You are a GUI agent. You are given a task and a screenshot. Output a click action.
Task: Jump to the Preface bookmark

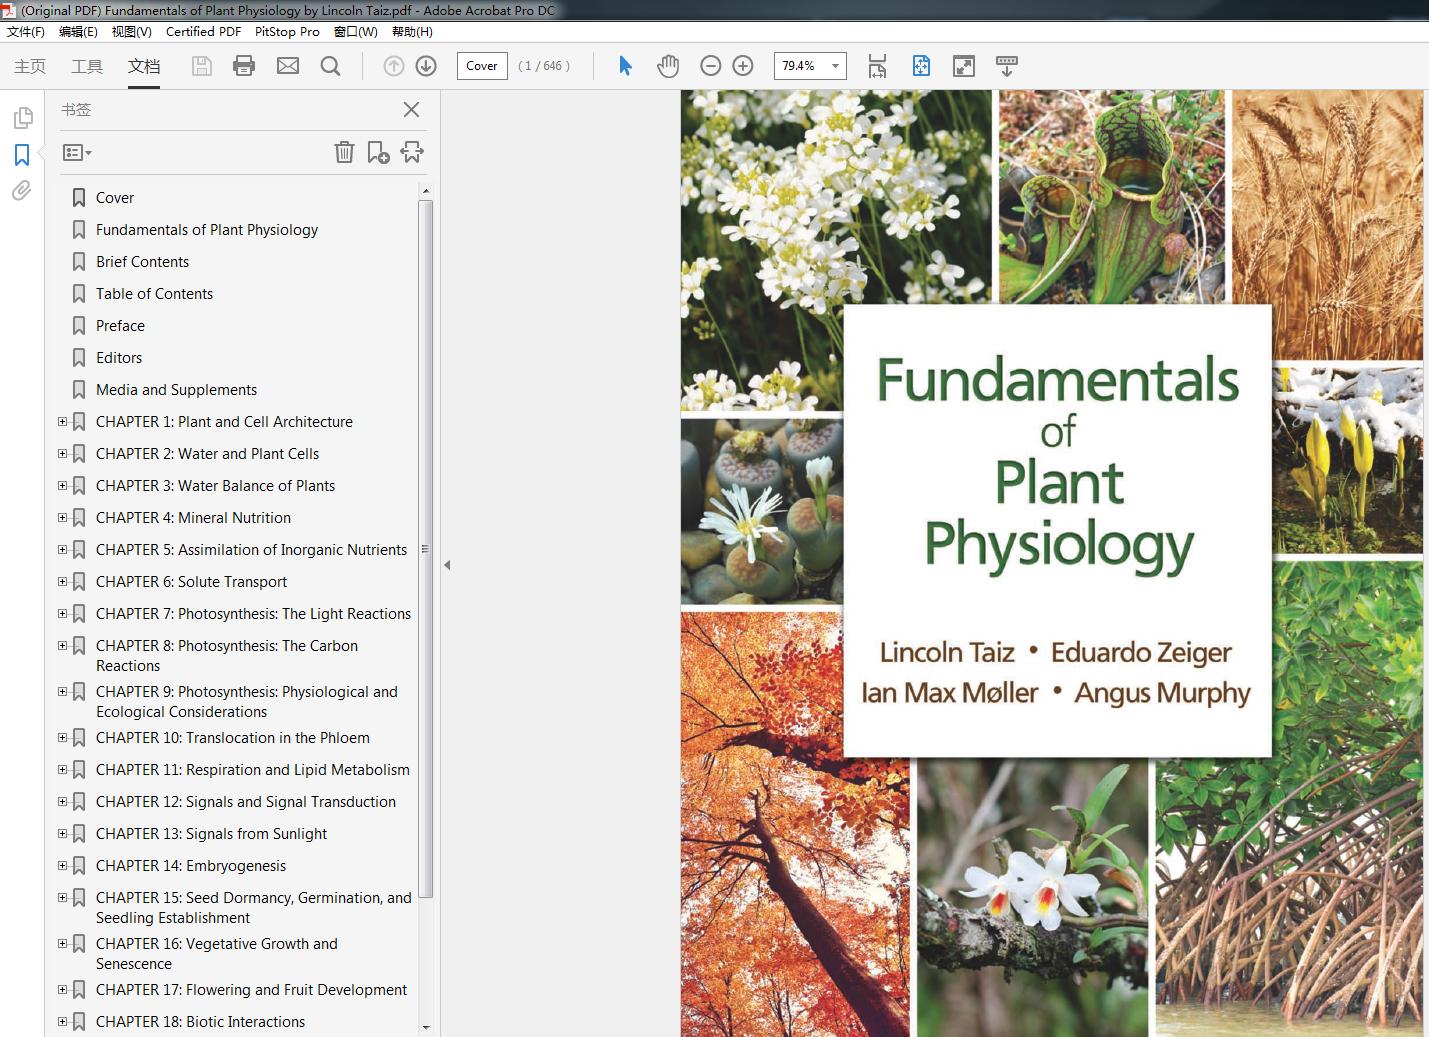pos(120,326)
